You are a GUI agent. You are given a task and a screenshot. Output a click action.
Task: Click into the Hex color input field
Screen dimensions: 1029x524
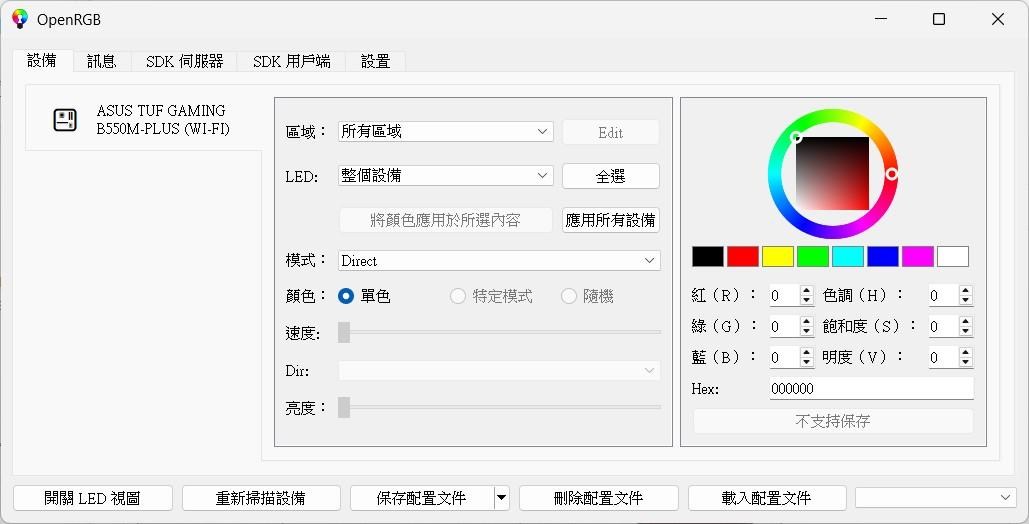pos(871,388)
